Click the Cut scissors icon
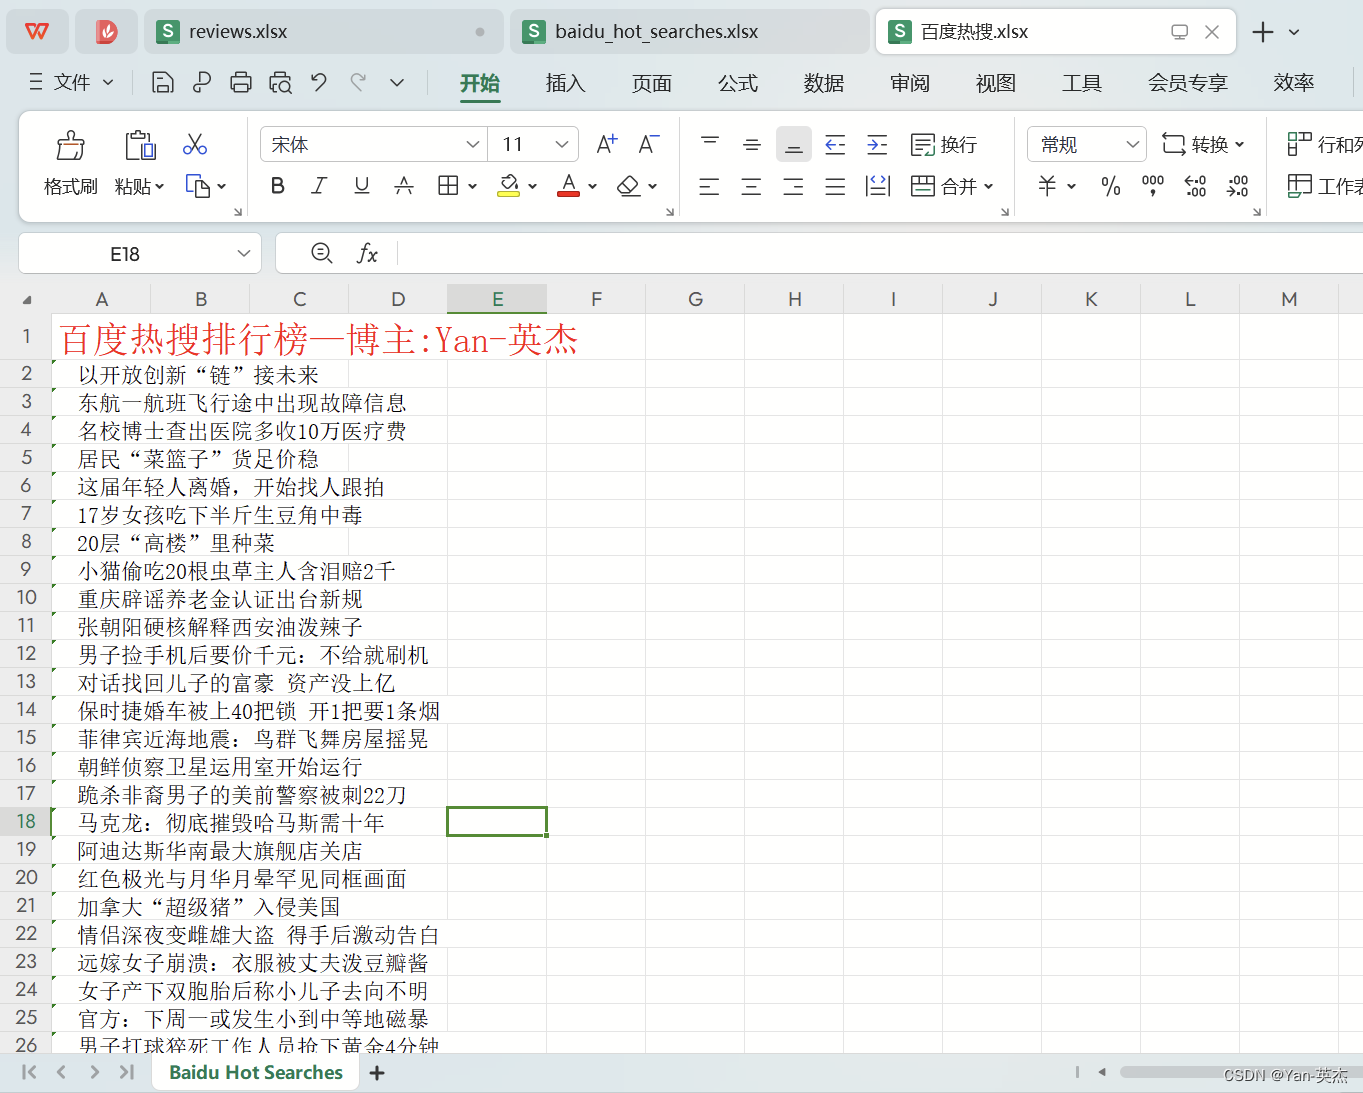 point(195,145)
